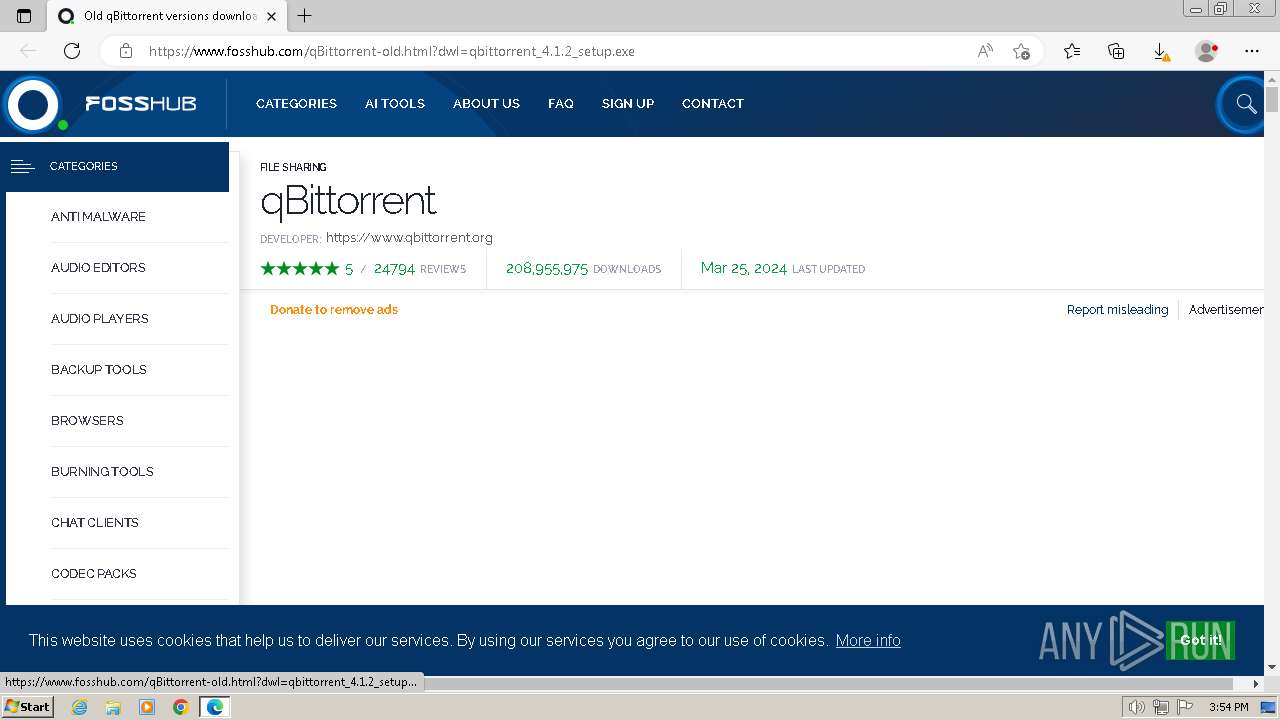1280x720 pixels.
Task: Select ANTI MALWARE category
Action: pyautogui.click(x=98, y=217)
